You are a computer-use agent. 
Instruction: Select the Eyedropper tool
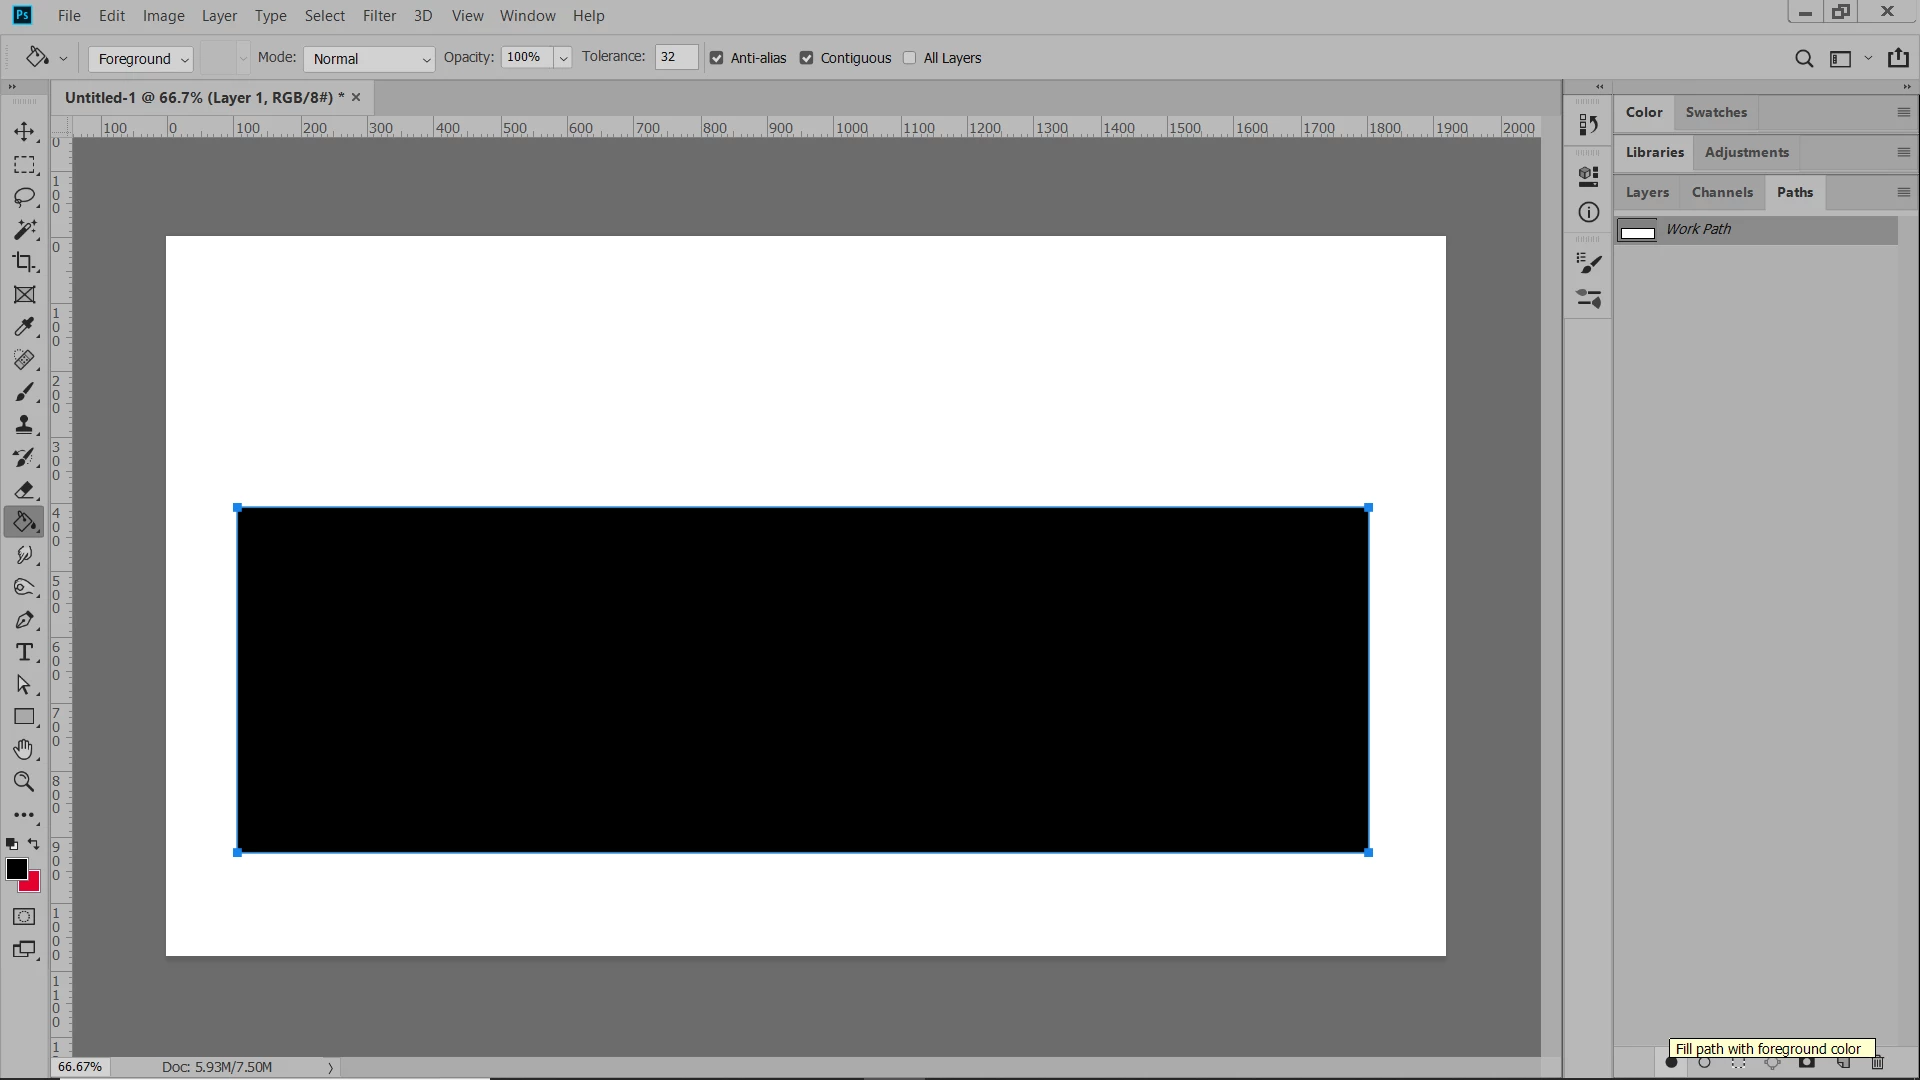(24, 327)
